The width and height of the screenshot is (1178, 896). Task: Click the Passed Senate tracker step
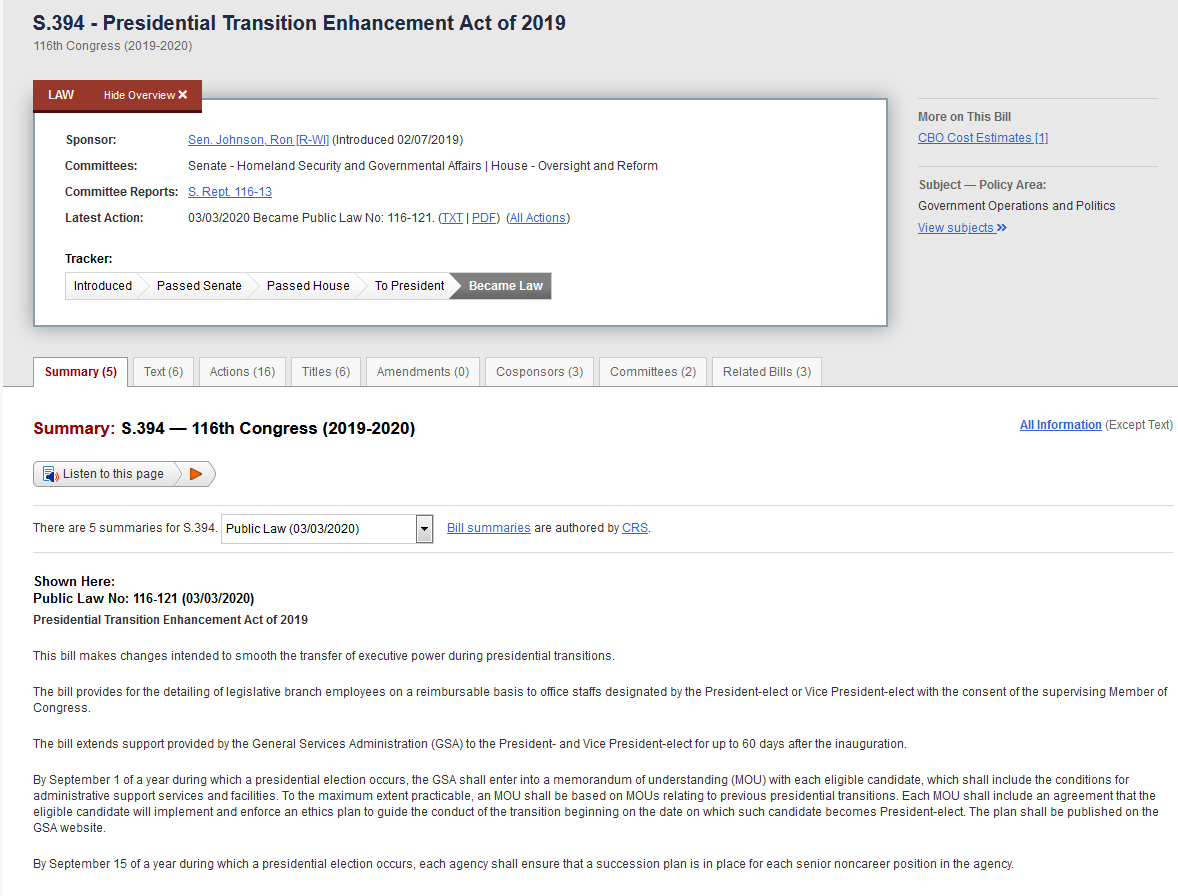[x=199, y=285]
